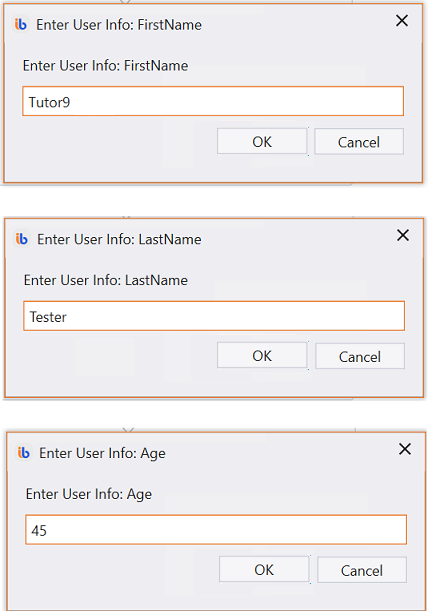The image size is (432, 611).
Task: Confirm the Age dialog with OK
Action: [x=264, y=569]
